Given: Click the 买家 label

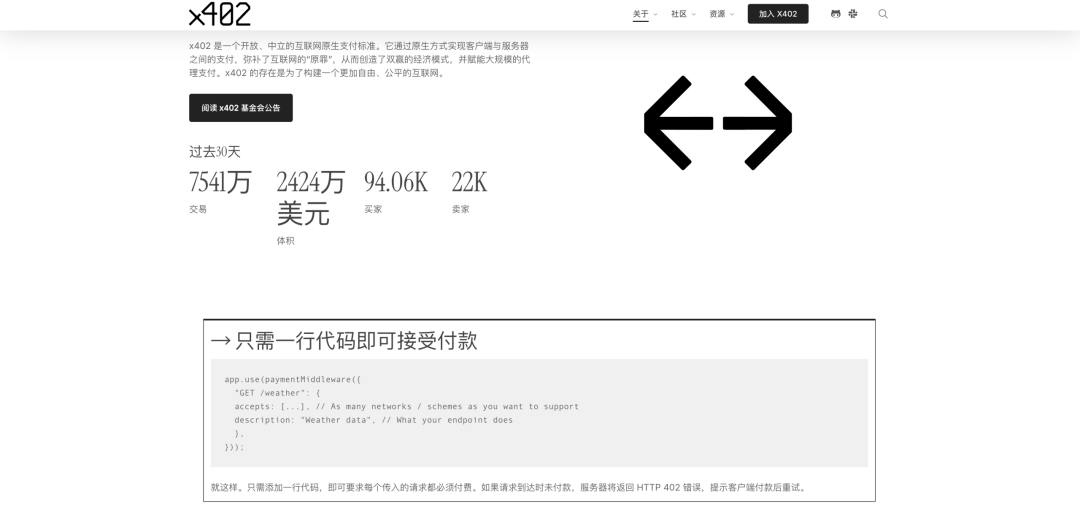Looking at the screenshot, I should [373, 209].
